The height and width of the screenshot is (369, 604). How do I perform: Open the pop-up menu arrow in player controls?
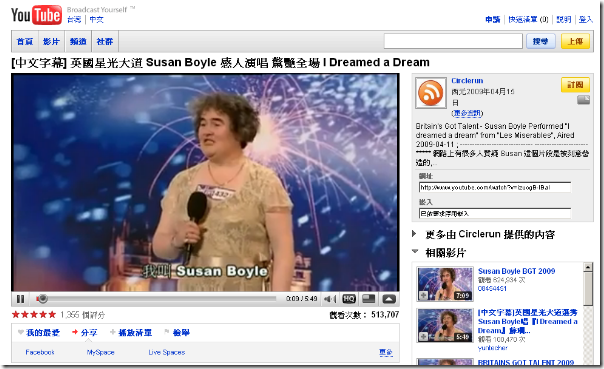[x=389, y=299]
